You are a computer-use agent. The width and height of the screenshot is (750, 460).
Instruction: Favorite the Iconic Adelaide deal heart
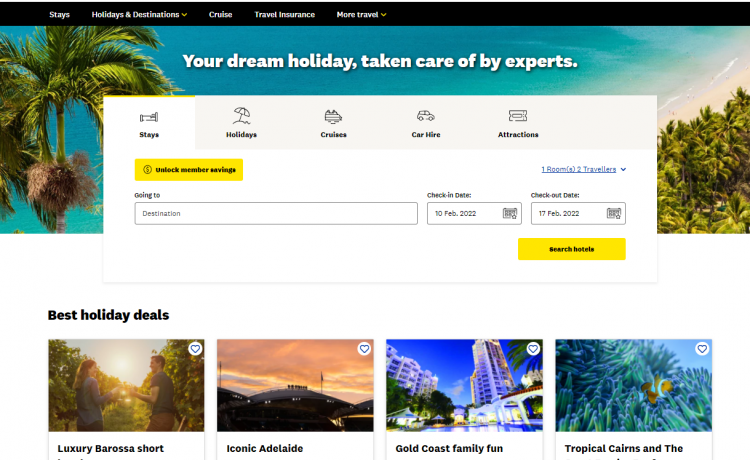coord(364,349)
